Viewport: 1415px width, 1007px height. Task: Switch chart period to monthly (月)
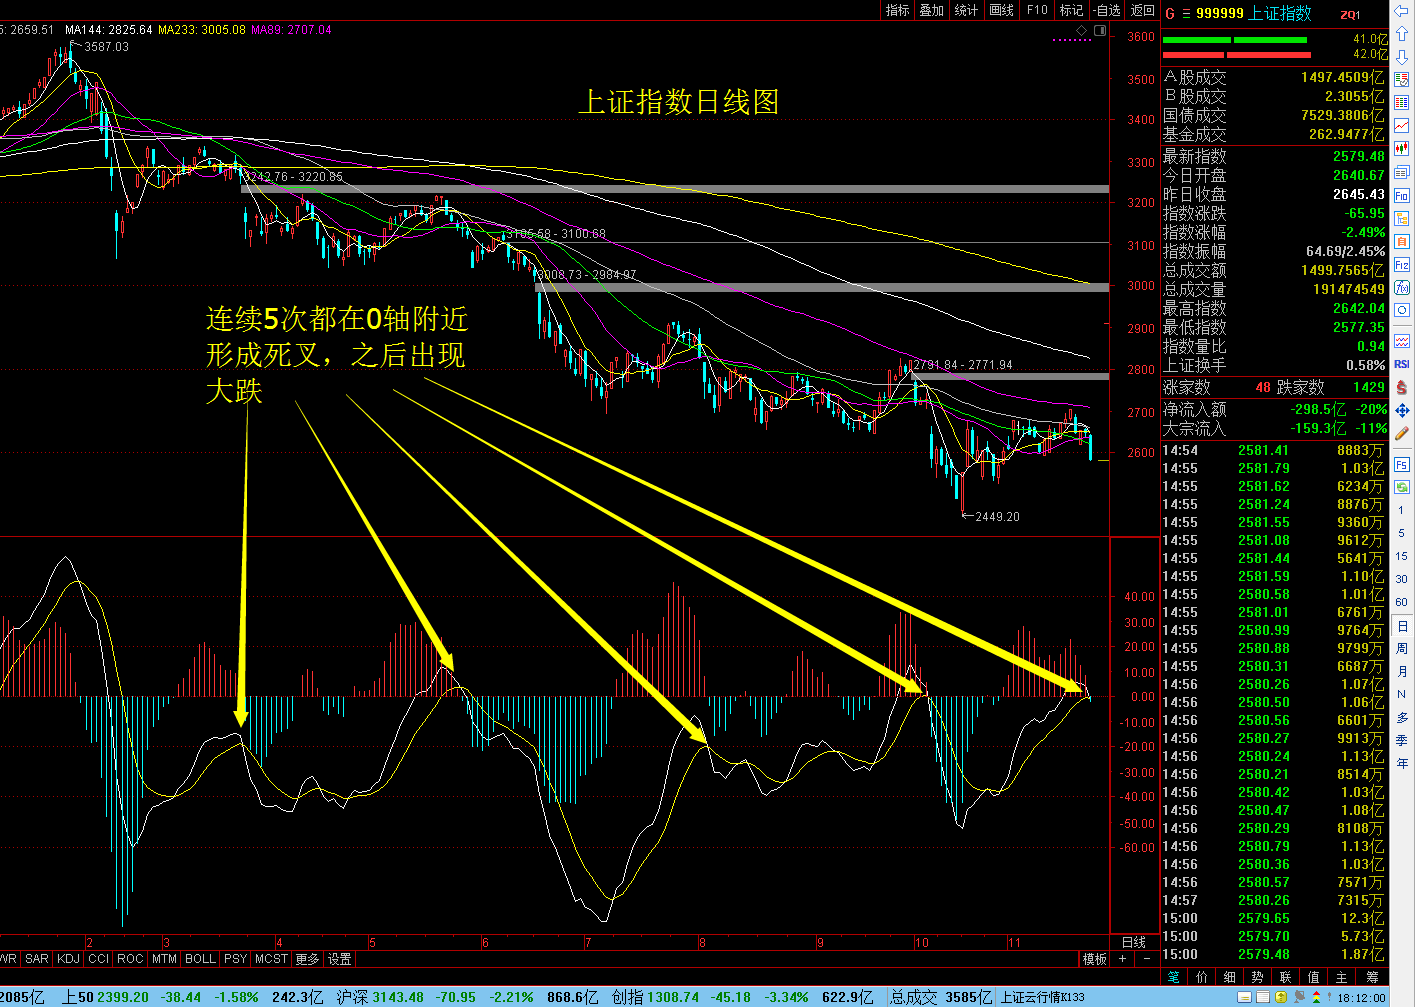[1402, 672]
